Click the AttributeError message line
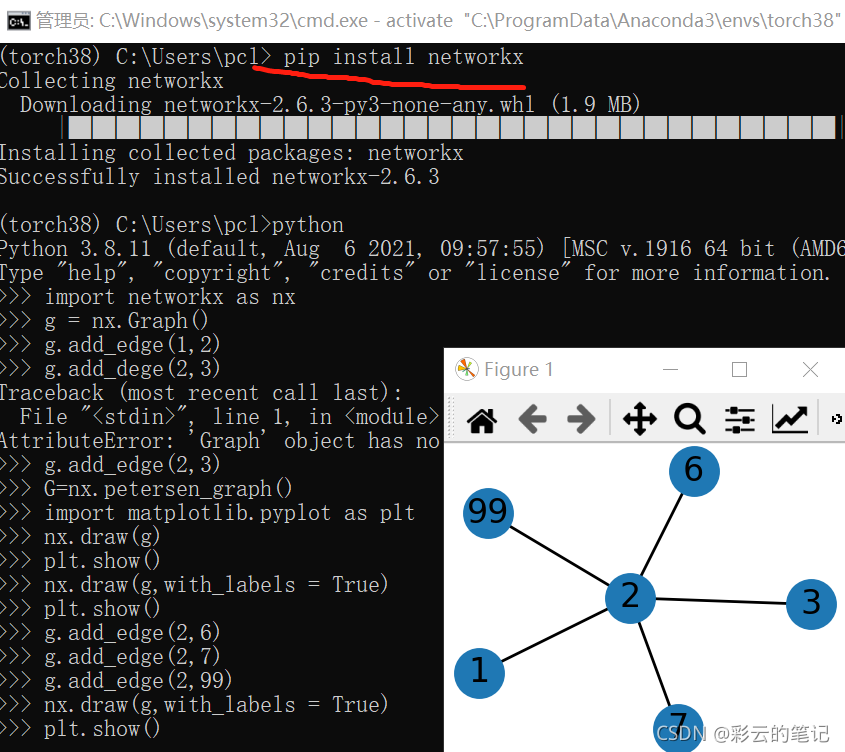The width and height of the screenshot is (845, 752). pos(220,441)
